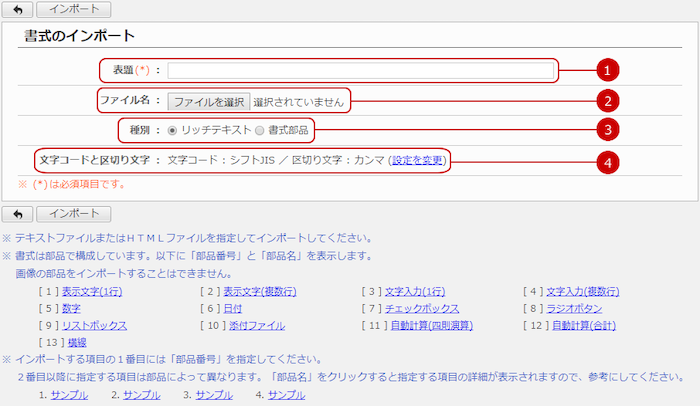
Task: Select the 書式部品 radio button
Action: (x=260, y=130)
